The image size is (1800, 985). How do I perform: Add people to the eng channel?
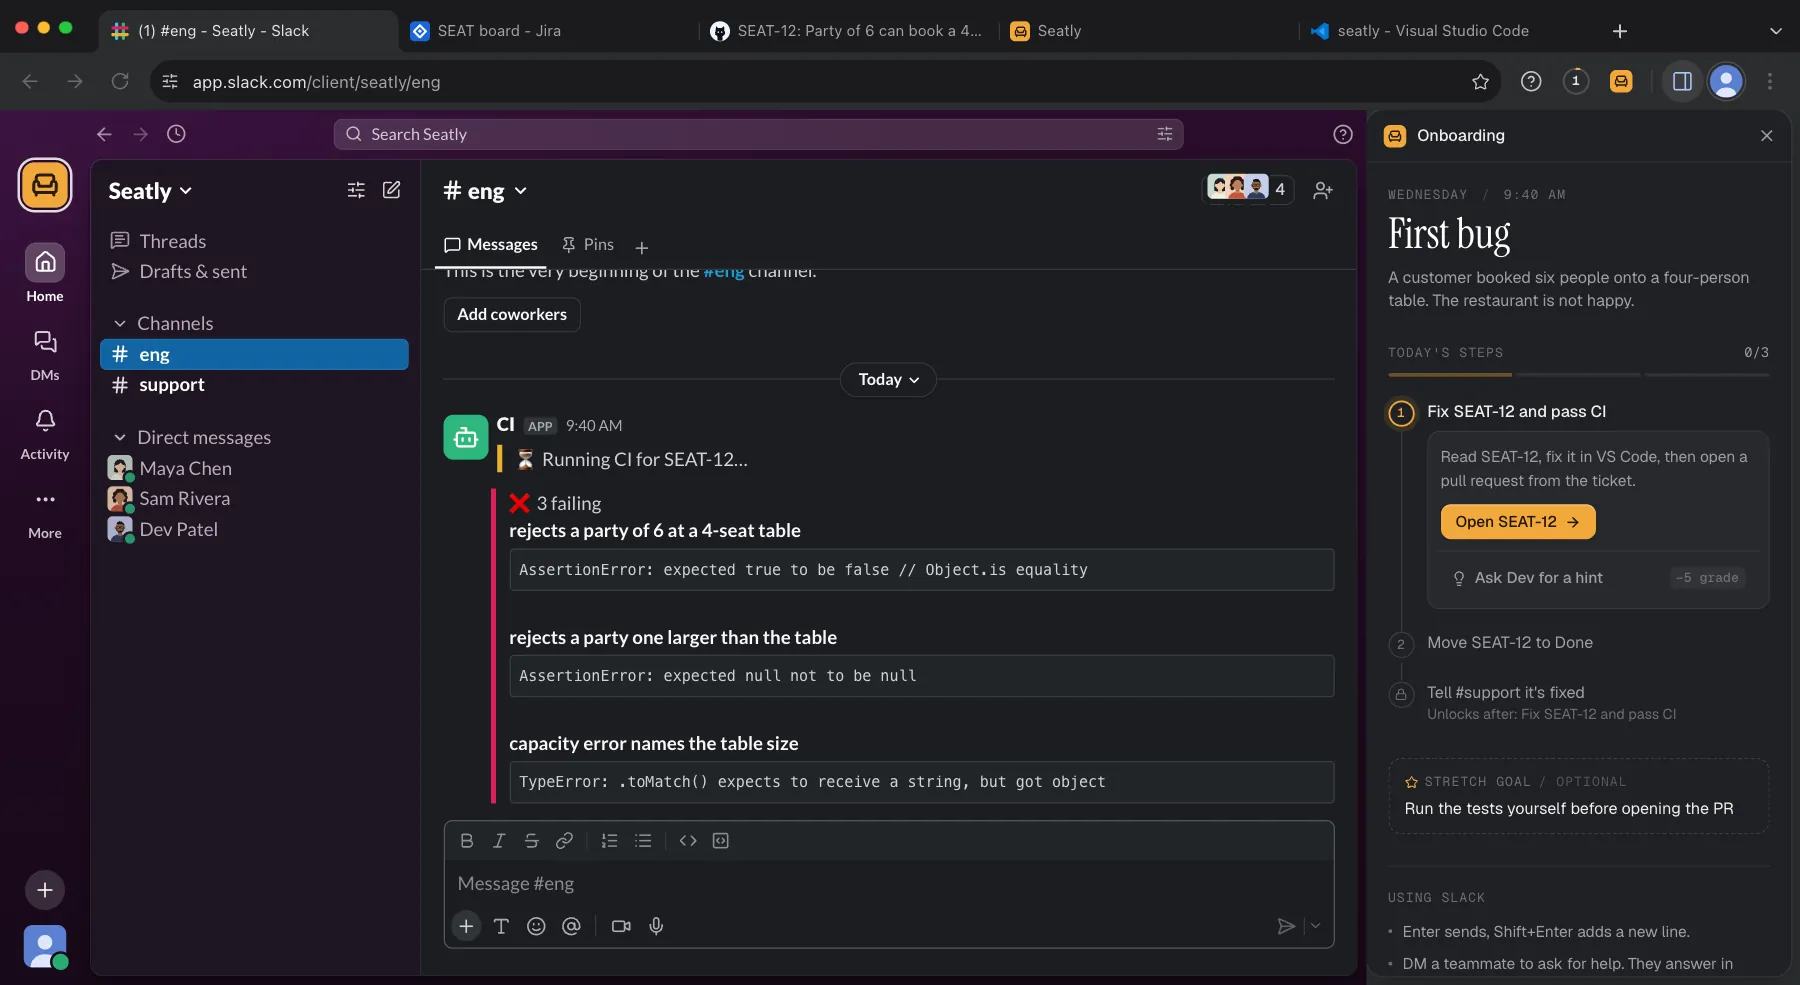pos(1323,190)
